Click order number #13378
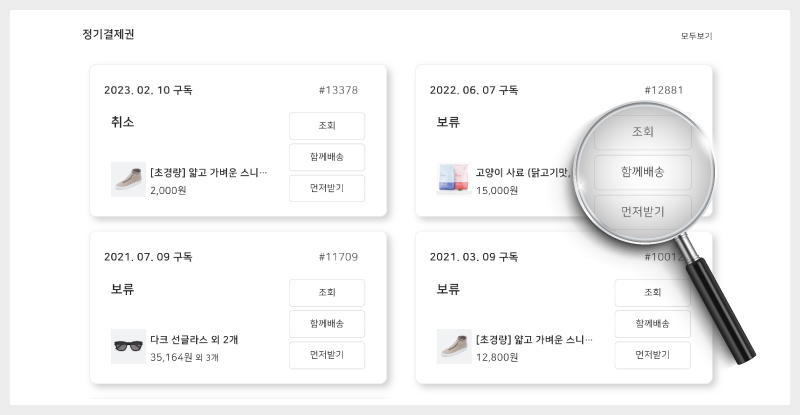Viewport: 800px width, 415px height. click(x=338, y=90)
